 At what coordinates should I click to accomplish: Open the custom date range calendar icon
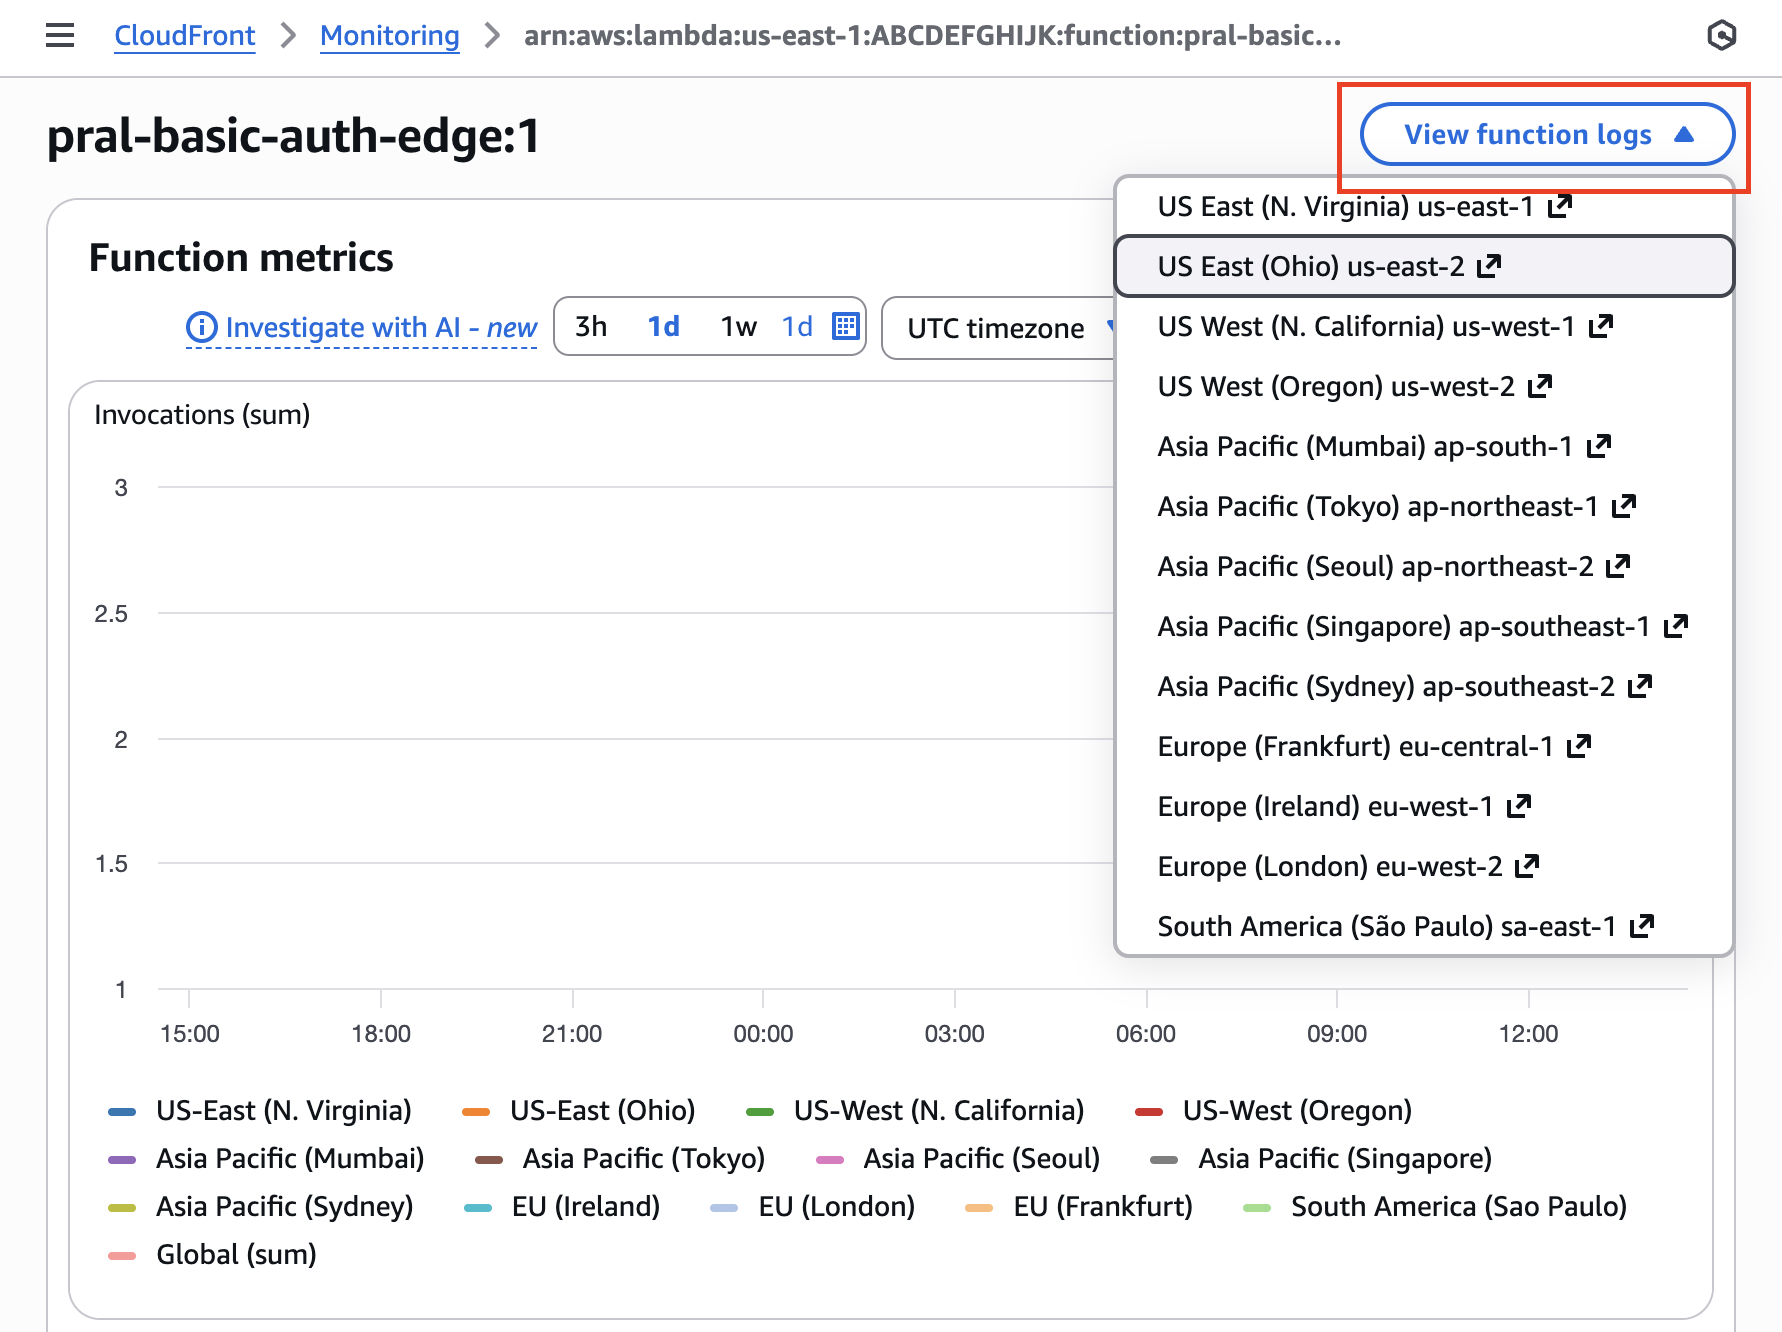point(846,326)
